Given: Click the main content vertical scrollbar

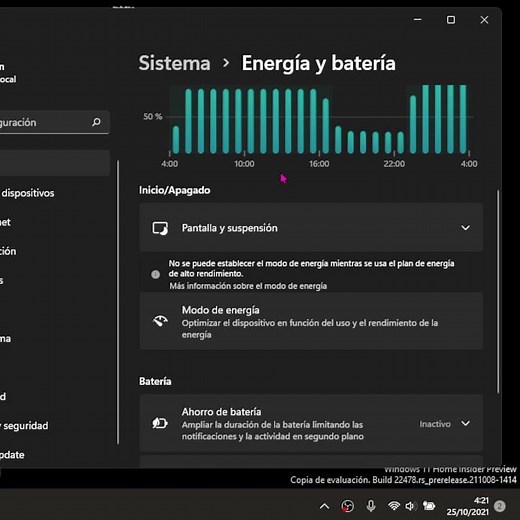Looking at the screenshot, I should 498,291.
